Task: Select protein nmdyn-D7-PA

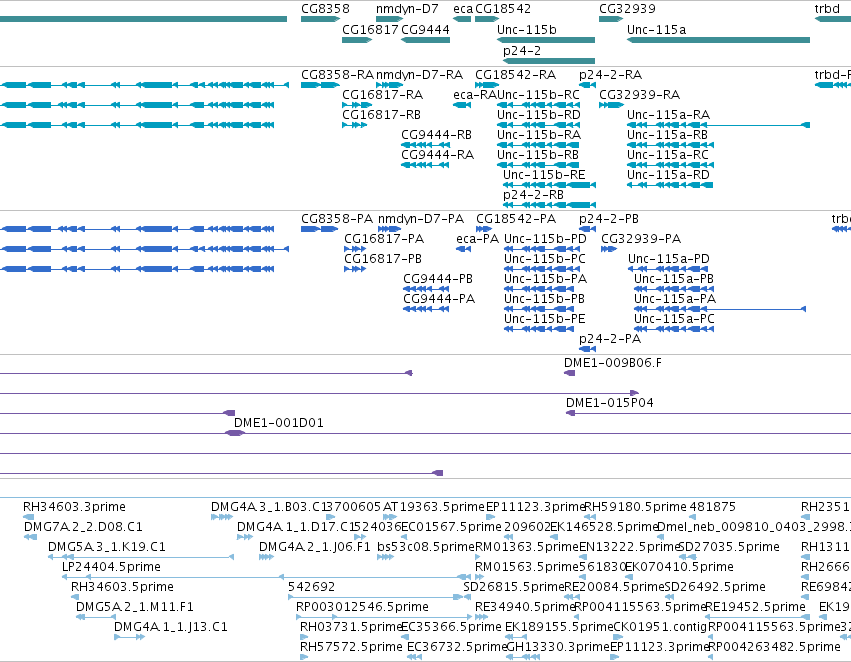Action: click(421, 219)
